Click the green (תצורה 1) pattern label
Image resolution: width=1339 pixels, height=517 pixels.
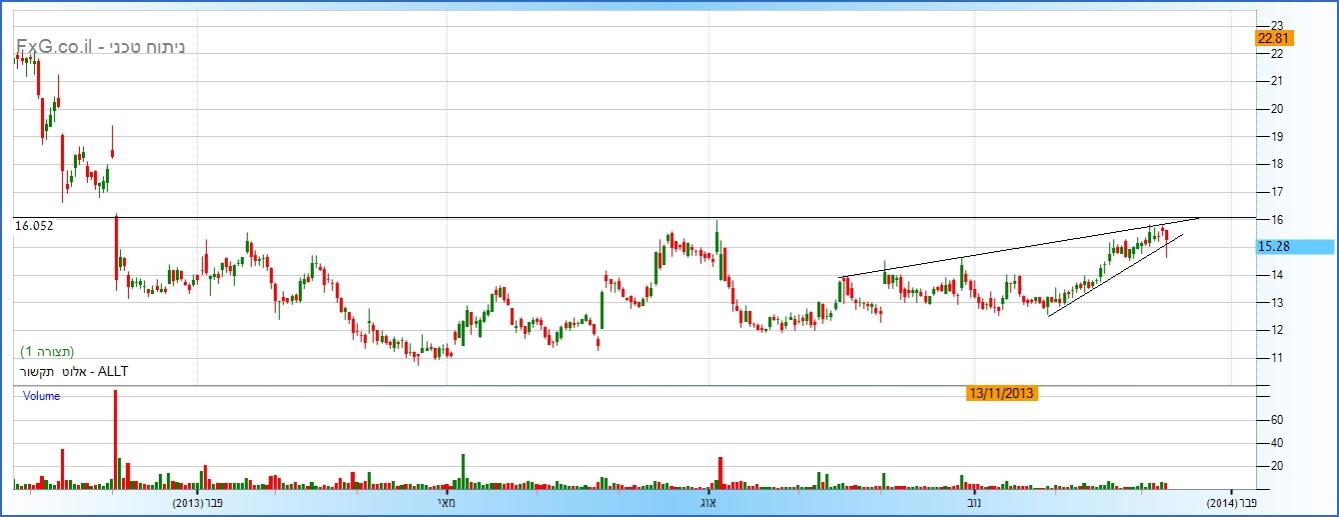[x=48, y=352]
